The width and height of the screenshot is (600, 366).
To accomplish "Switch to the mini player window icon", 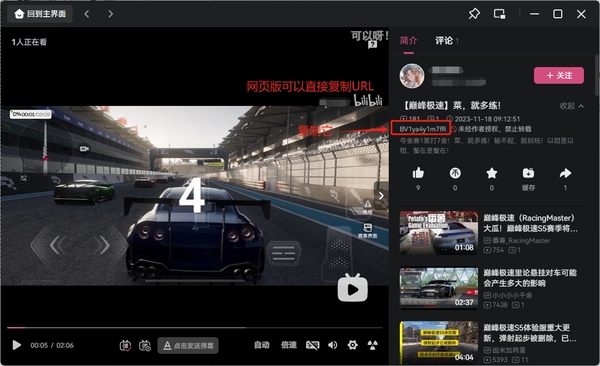I will pos(499,14).
